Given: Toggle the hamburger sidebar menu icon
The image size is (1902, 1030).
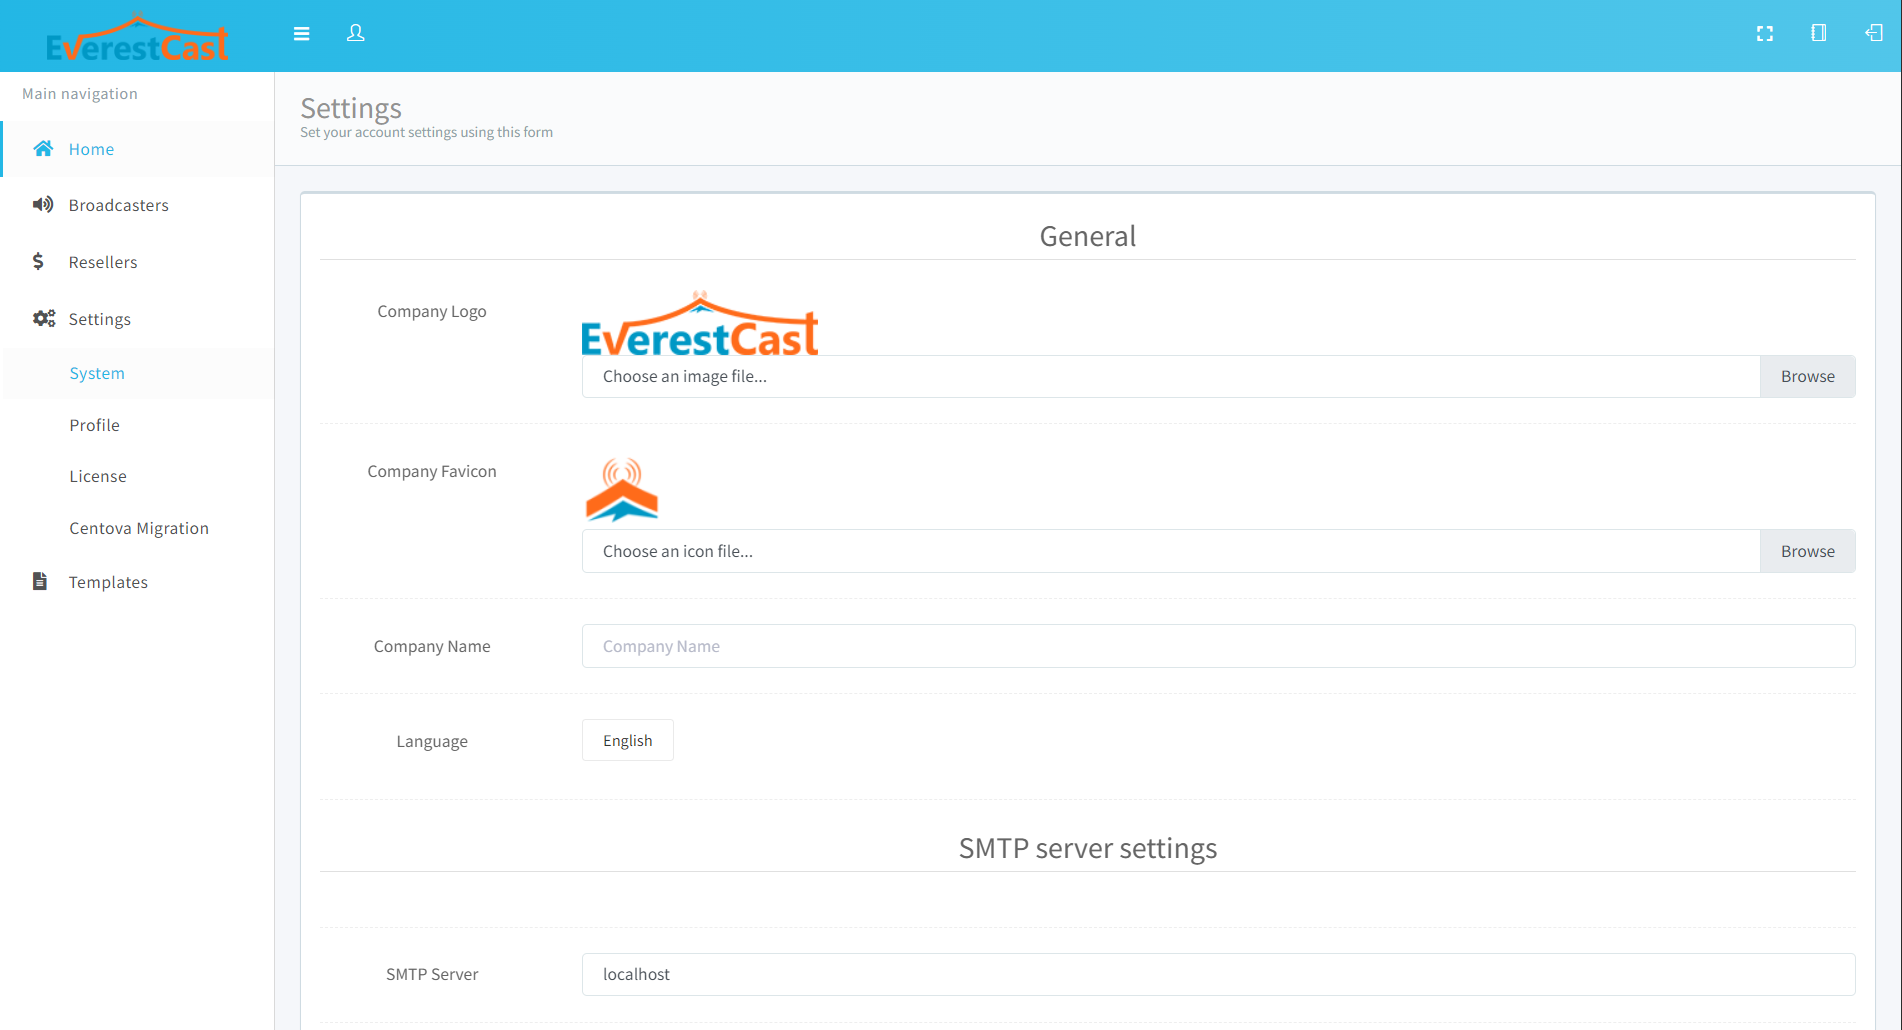Looking at the screenshot, I should (x=301, y=34).
